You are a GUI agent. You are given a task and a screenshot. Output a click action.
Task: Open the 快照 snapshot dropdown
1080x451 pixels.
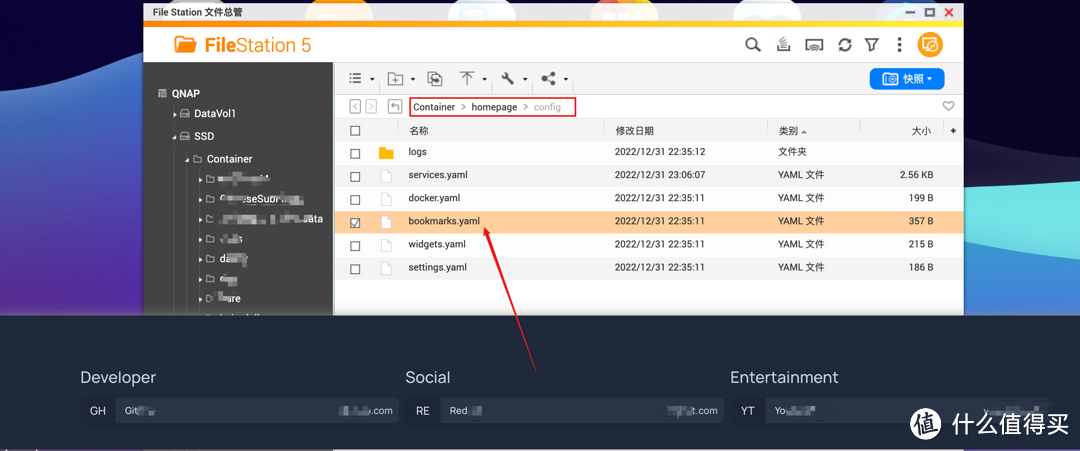907,79
